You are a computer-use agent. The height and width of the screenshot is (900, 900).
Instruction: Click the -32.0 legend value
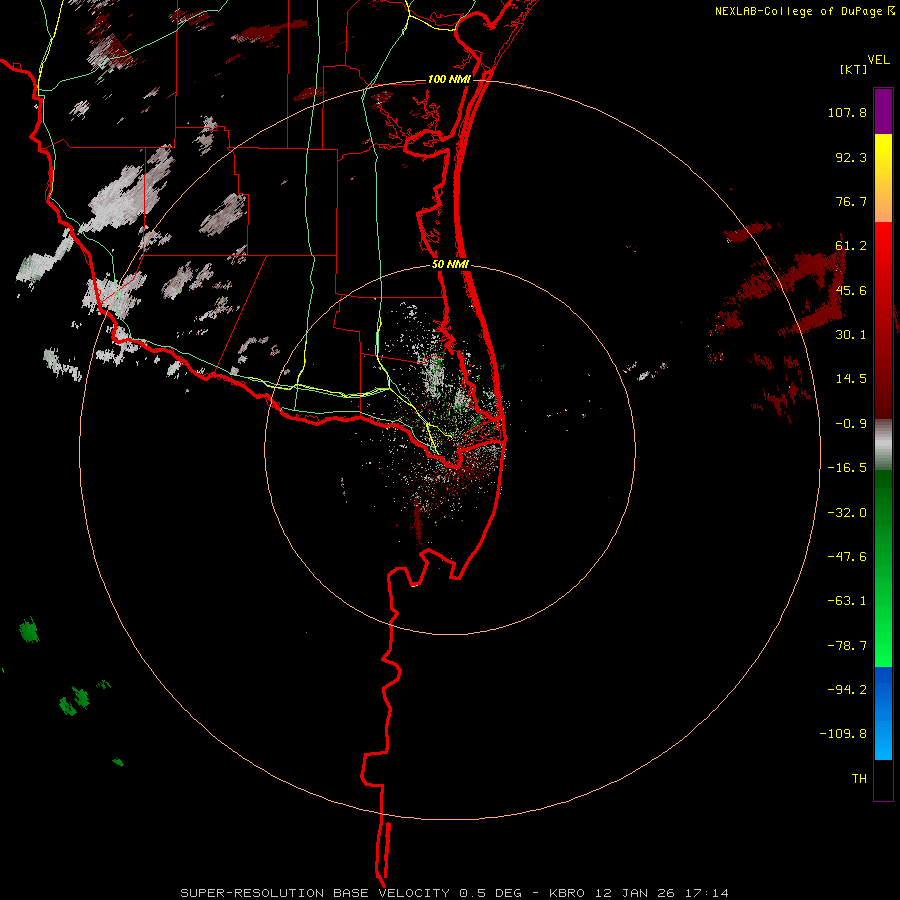pyautogui.click(x=847, y=513)
